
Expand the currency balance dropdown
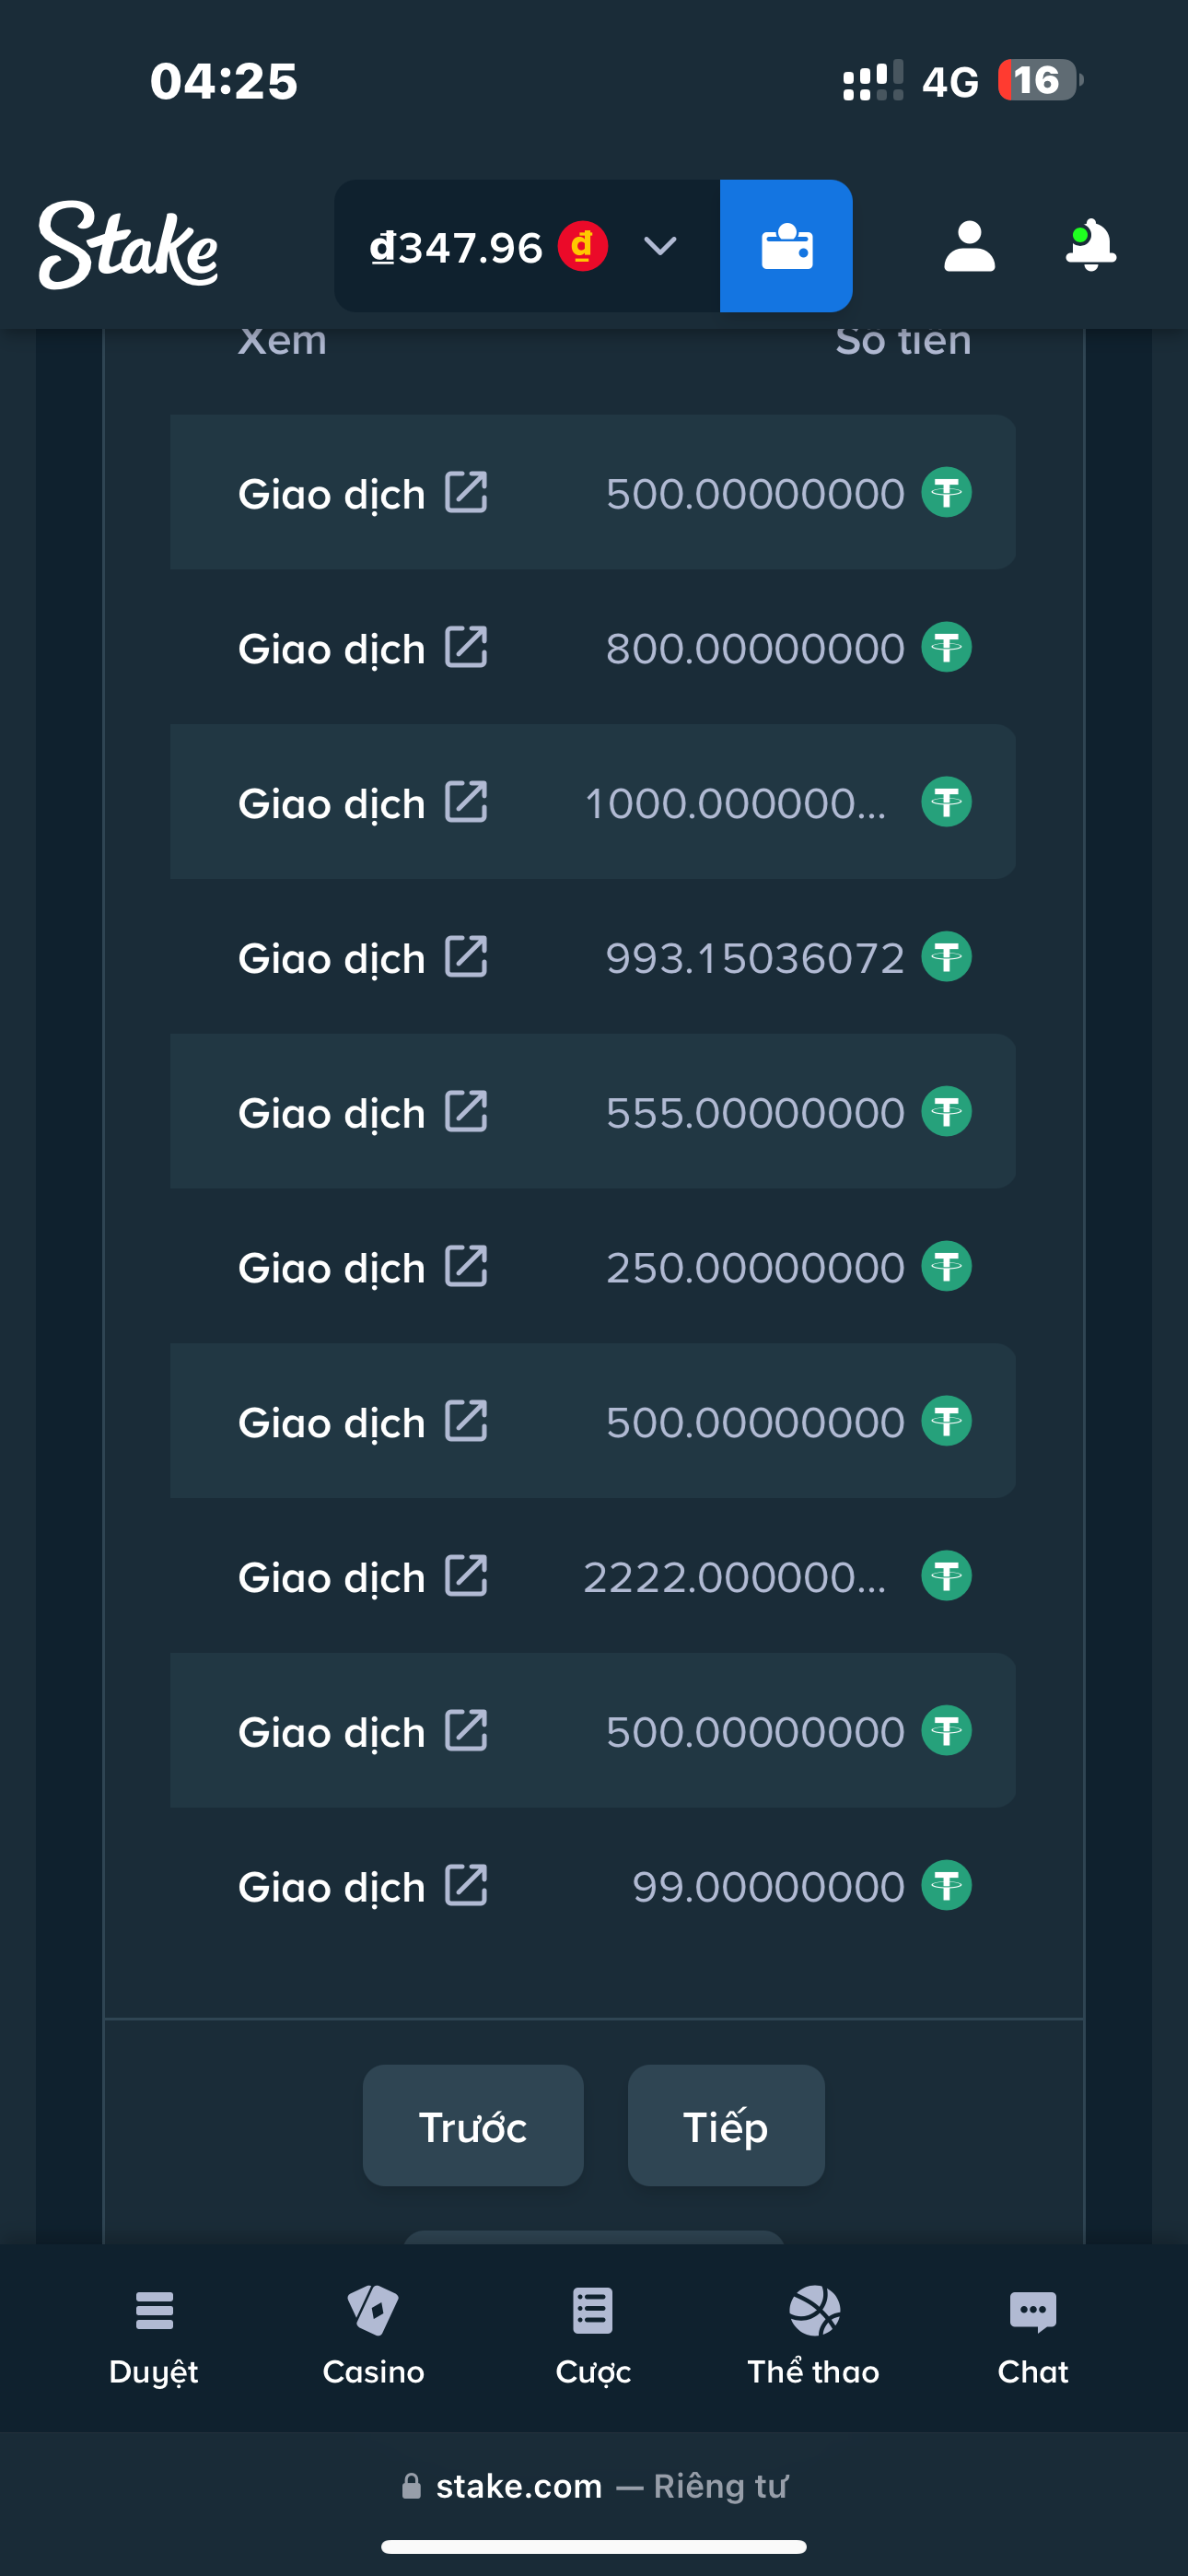[x=660, y=246]
